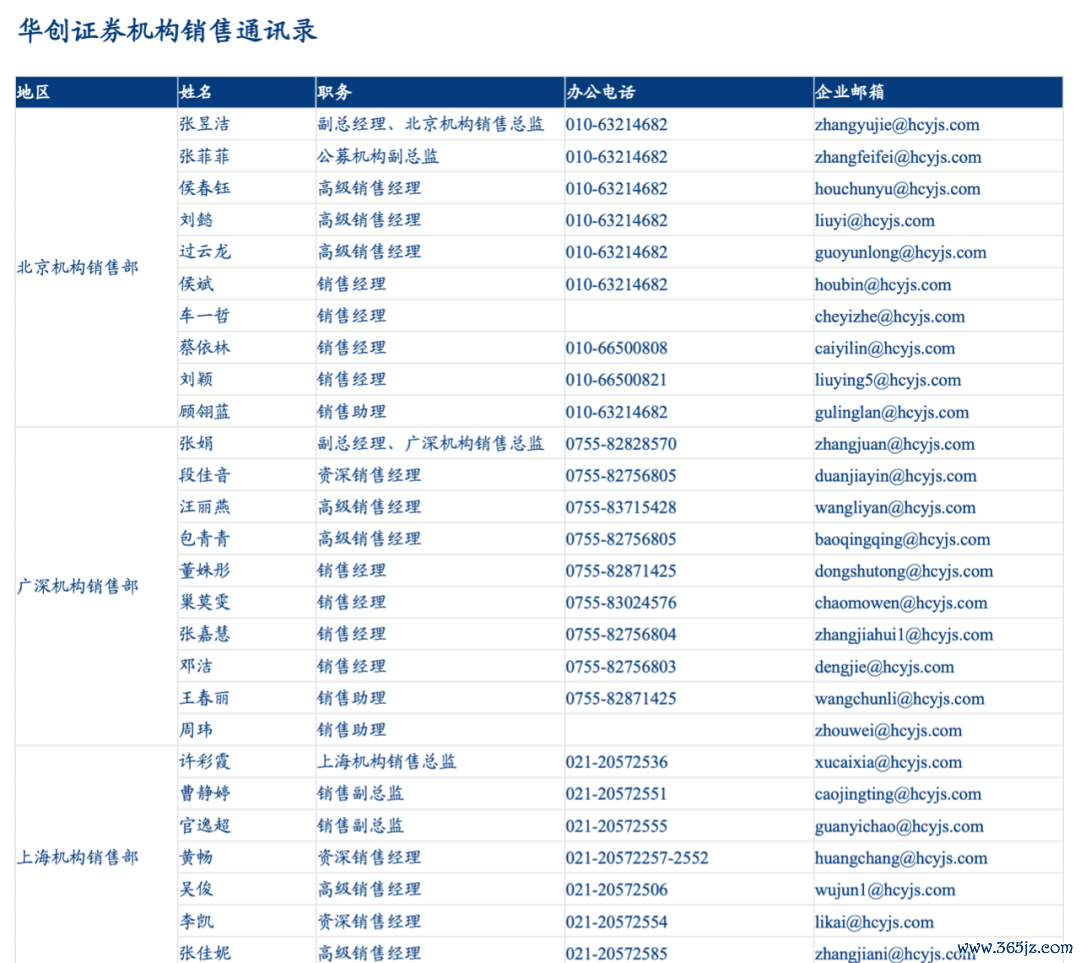Click the phone number 0755-83024576
The image size is (1080, 963).
pos(621,603)
